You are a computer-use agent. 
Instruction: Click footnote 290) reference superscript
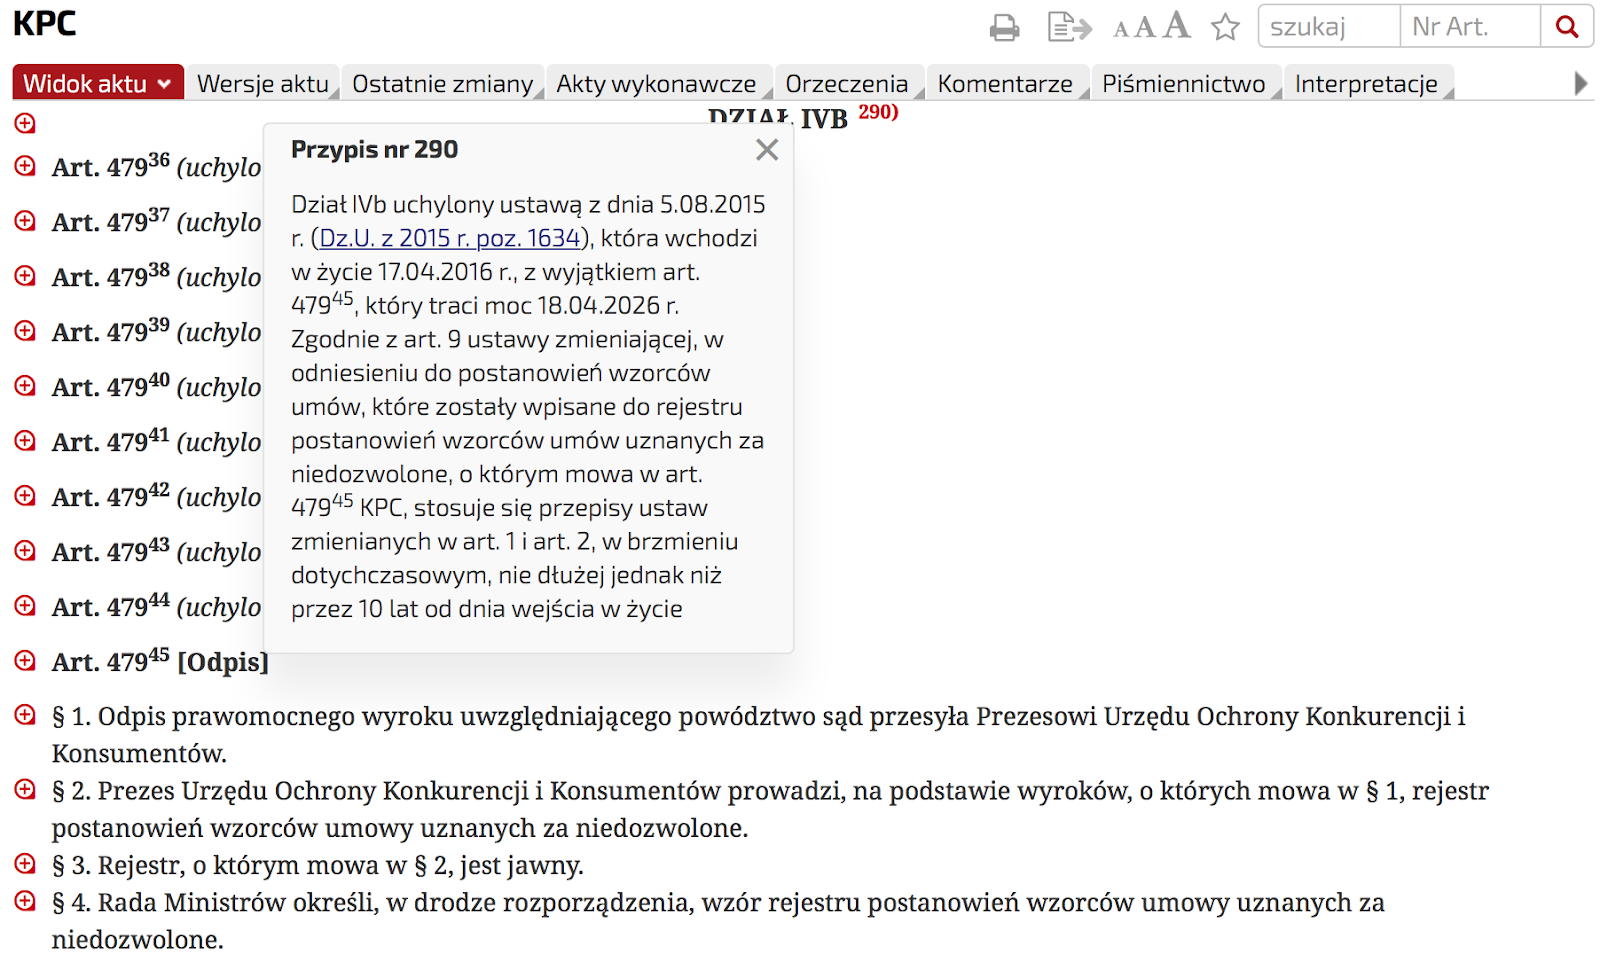coord(878,111)
